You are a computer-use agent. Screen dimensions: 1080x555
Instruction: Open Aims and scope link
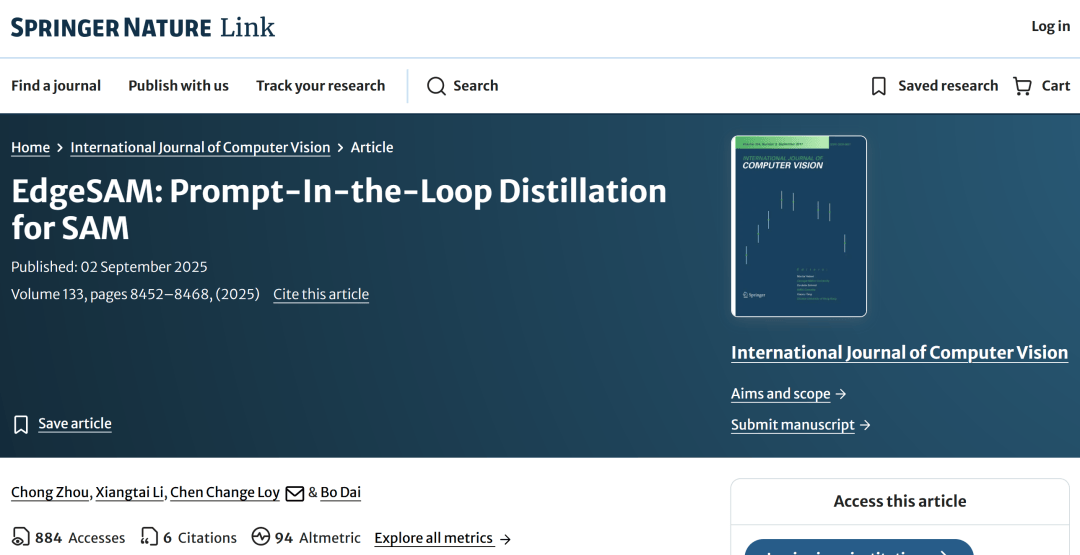click(780, 394)
